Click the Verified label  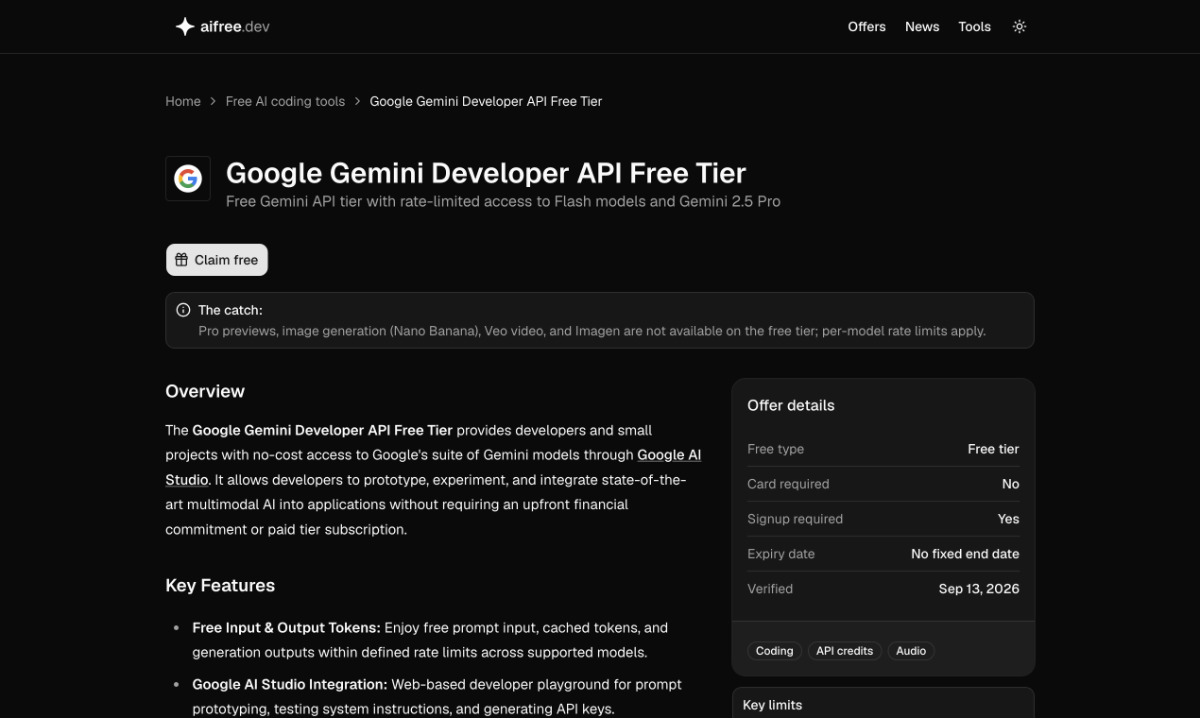click(770, 589)
